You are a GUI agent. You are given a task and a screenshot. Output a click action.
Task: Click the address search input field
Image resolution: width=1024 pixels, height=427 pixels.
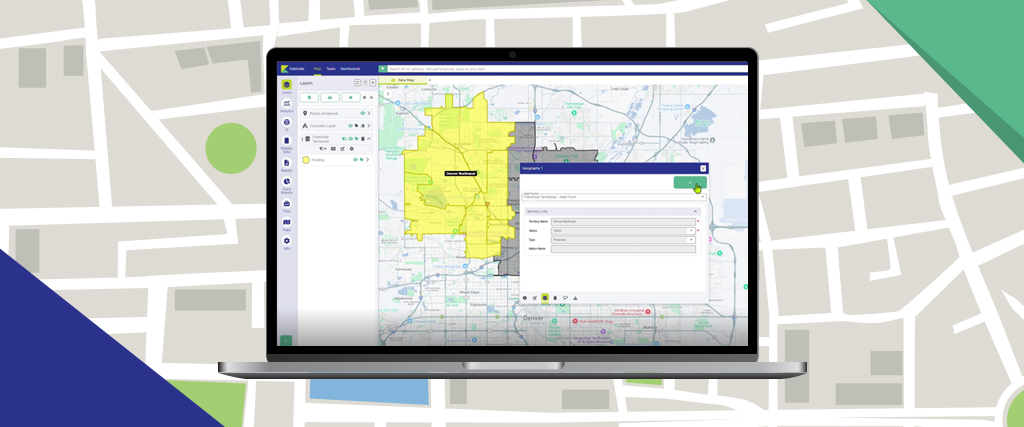[567, 69]
